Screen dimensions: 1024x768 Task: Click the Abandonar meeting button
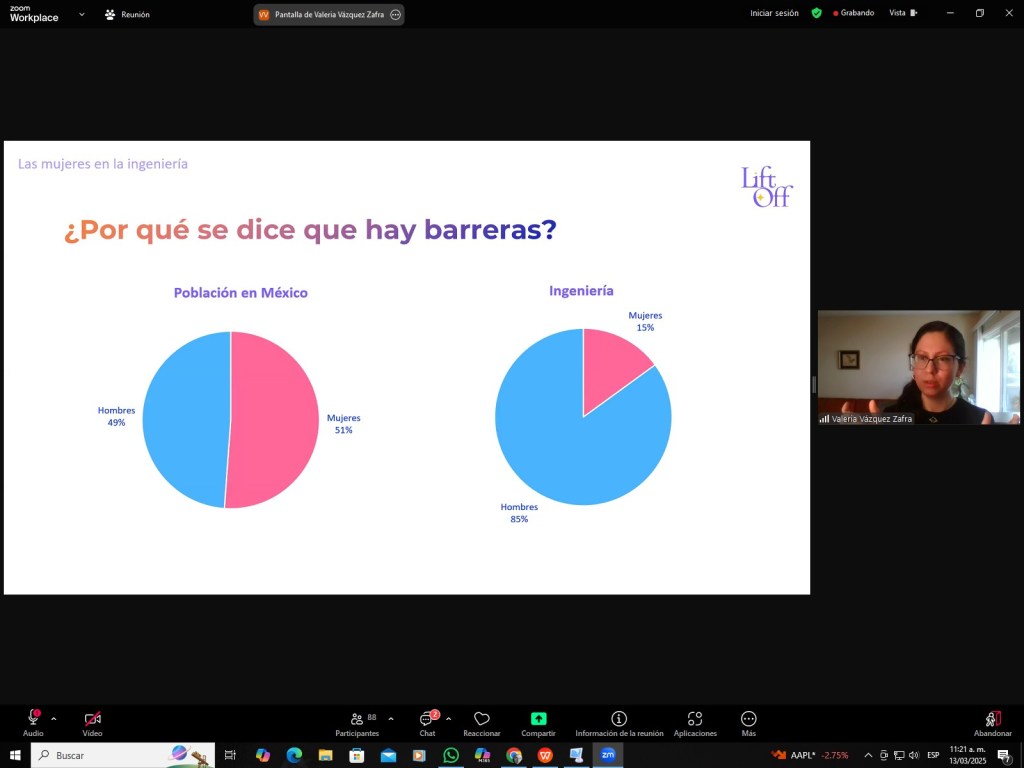point(992,719)
